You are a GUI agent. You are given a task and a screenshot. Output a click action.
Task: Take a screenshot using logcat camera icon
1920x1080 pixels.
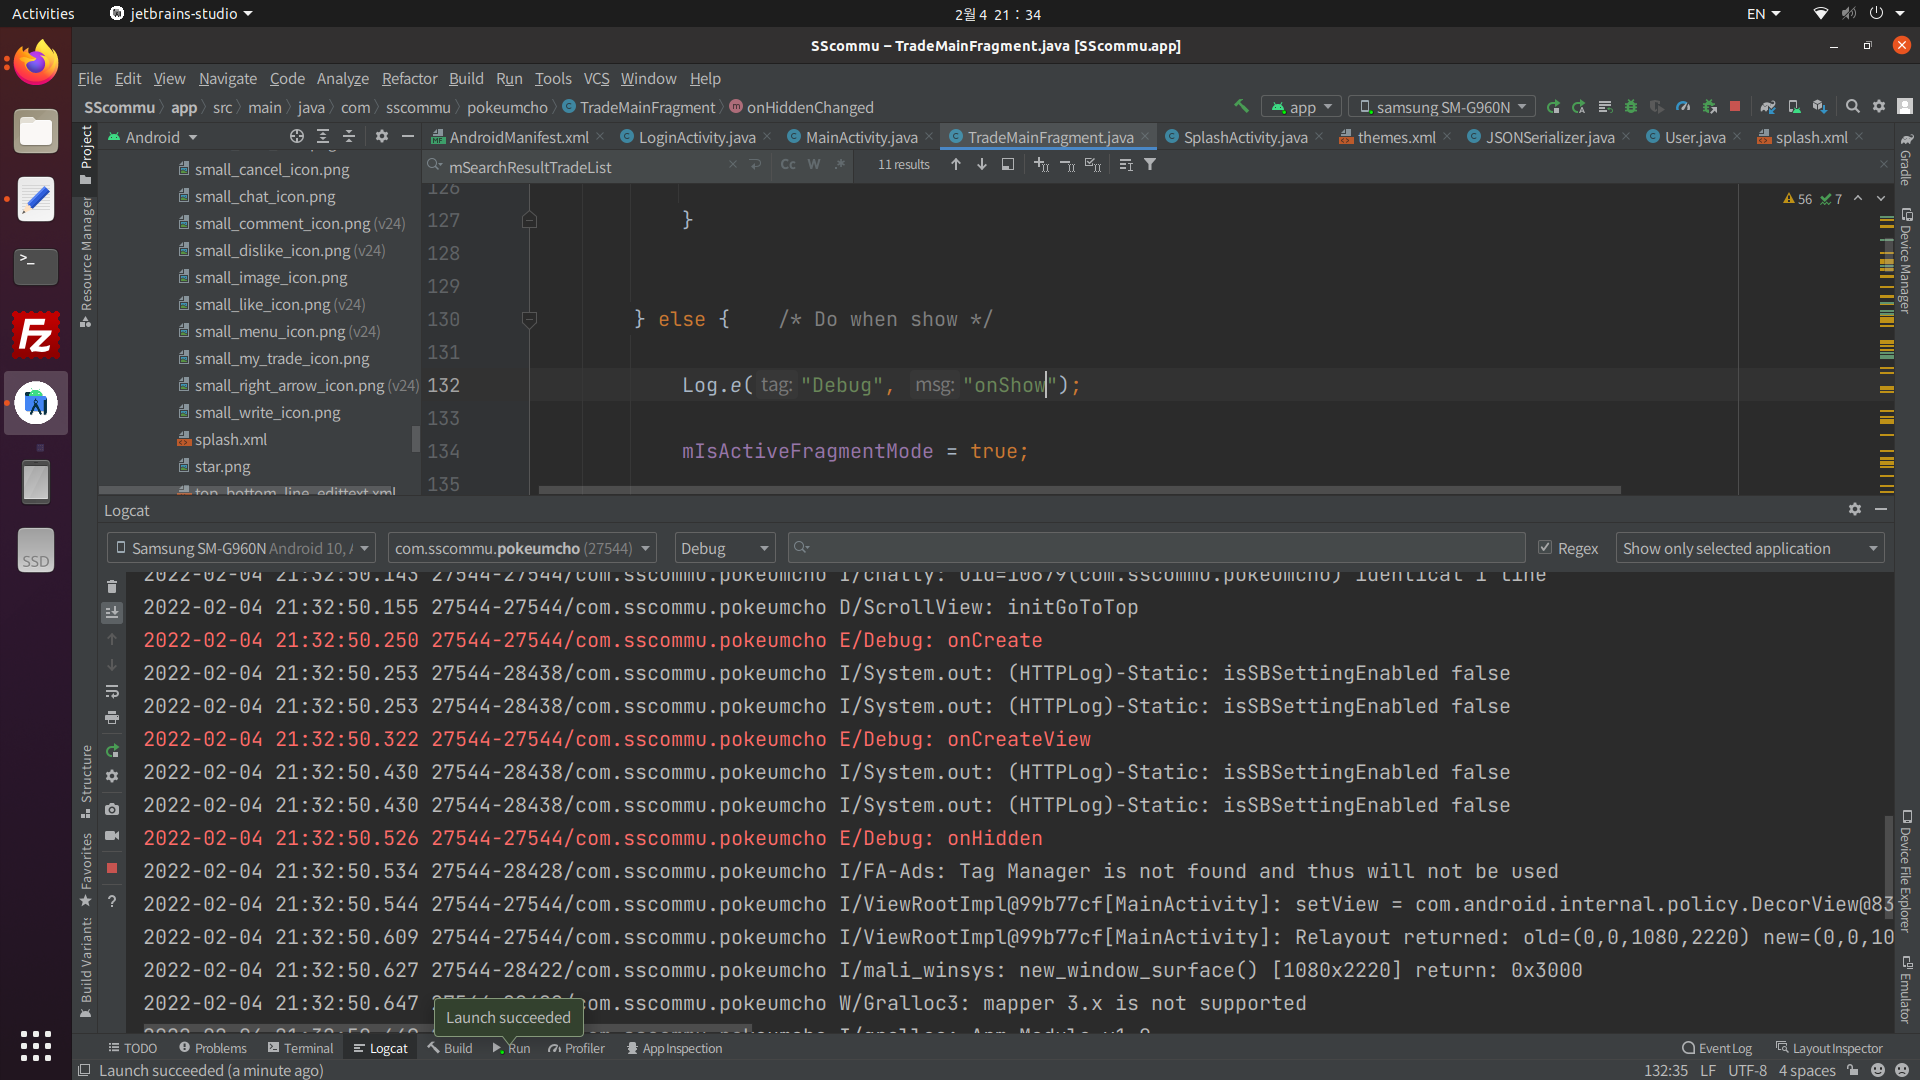(x=112, y=809)
